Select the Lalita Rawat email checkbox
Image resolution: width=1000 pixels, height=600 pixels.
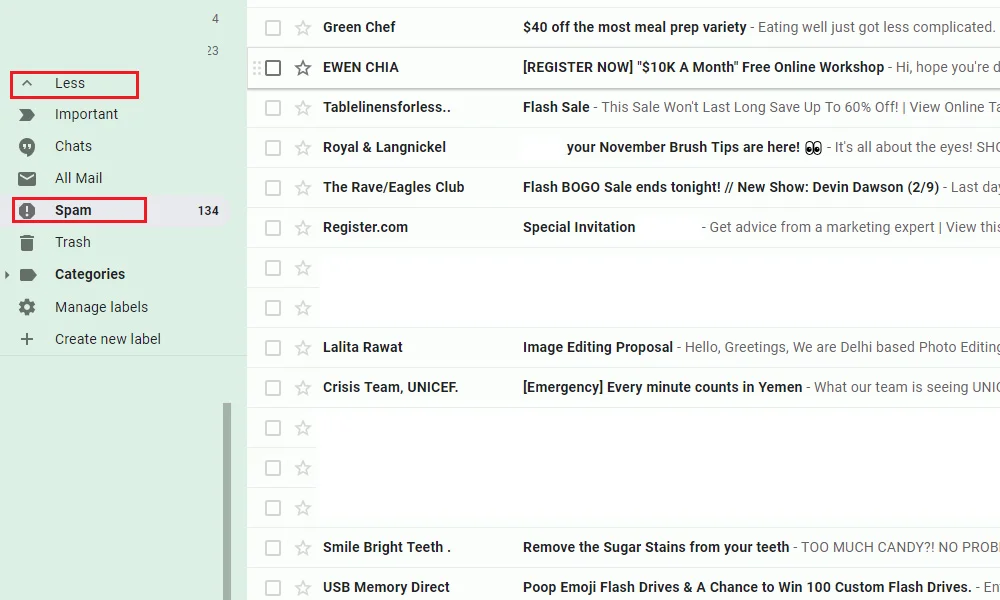click(x=273, y=348)
